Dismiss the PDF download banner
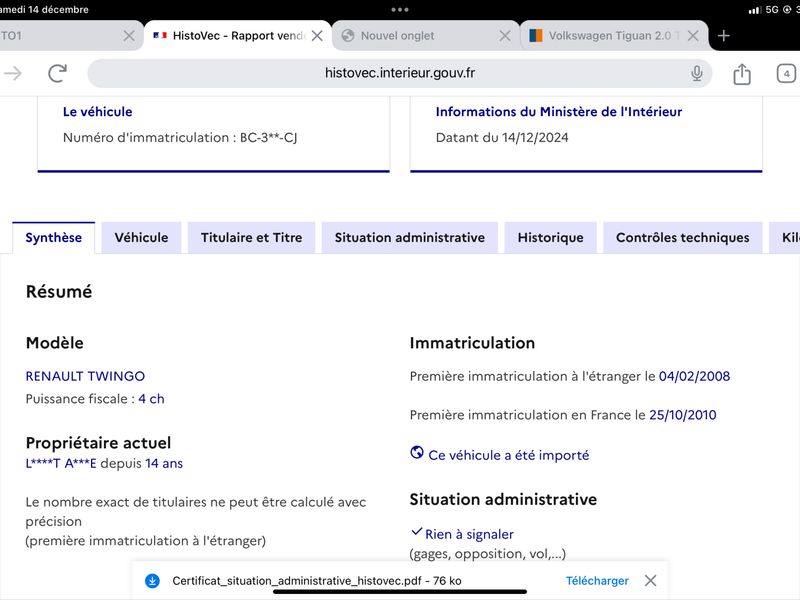Screen dimensions: 800x600 point(650,581)
